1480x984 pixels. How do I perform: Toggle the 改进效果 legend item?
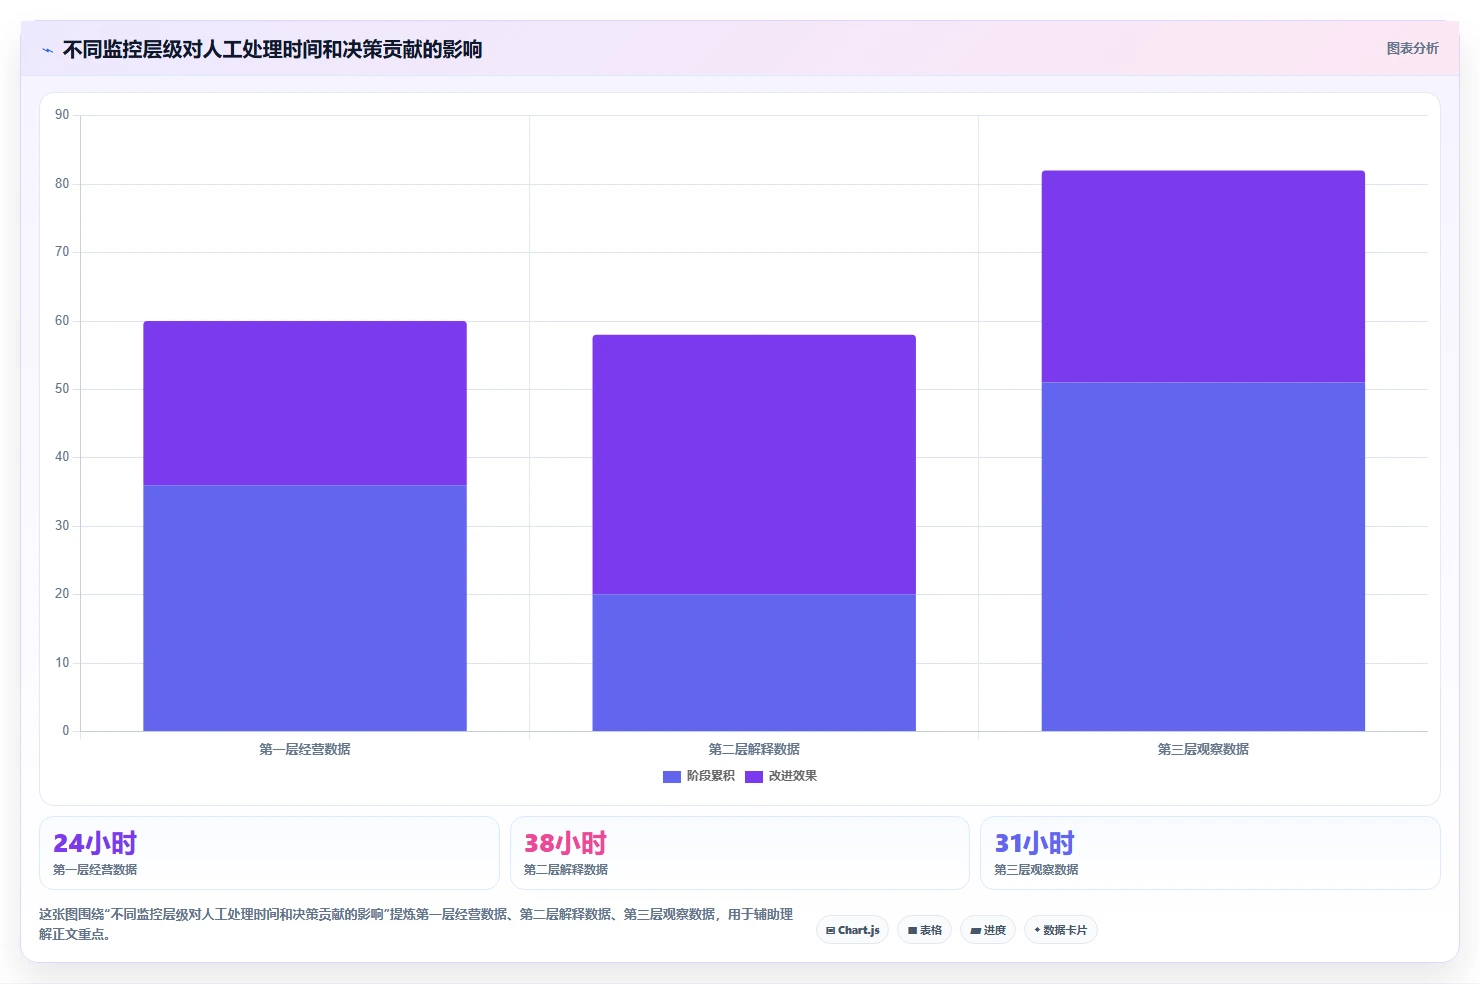[781, 776]
